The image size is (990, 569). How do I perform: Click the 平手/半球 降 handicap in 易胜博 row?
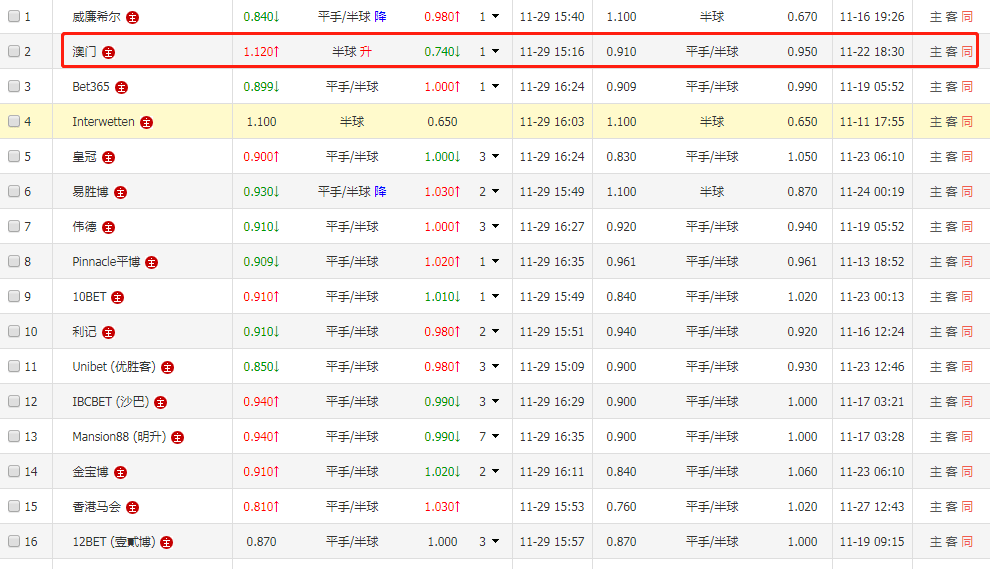click(x=352, y=192)
